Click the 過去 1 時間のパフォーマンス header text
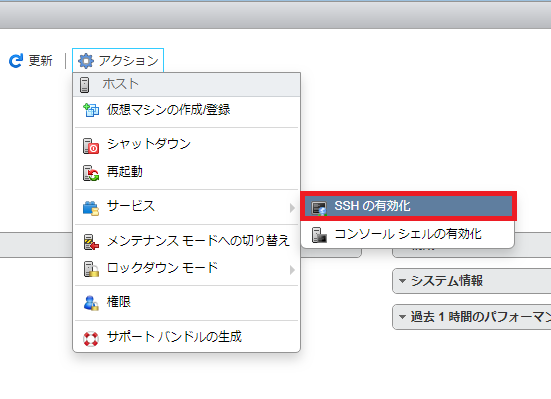Viewport: 551px width, 399px height. point(481,317)
